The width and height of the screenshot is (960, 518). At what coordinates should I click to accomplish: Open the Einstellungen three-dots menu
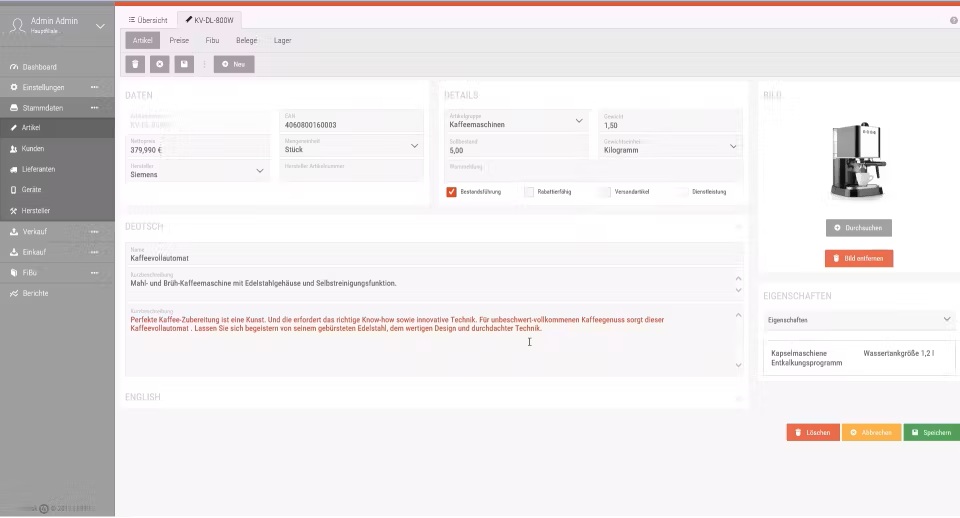(x=94, y=88)
